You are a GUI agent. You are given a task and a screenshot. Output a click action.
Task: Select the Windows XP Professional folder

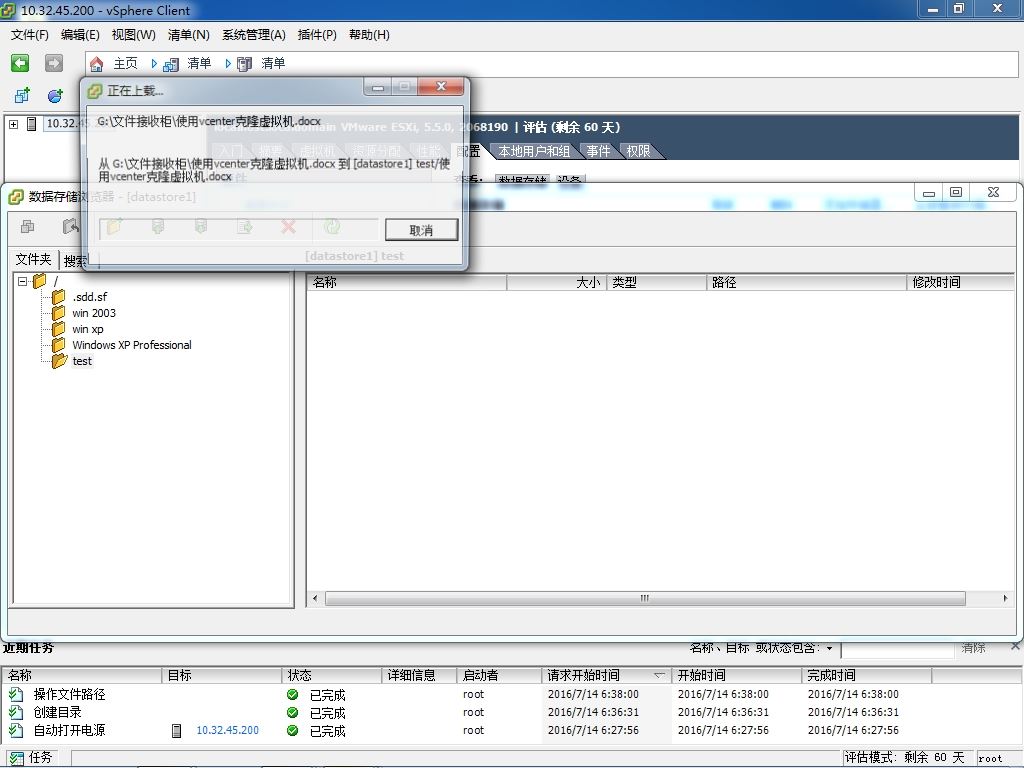point(132,345)
